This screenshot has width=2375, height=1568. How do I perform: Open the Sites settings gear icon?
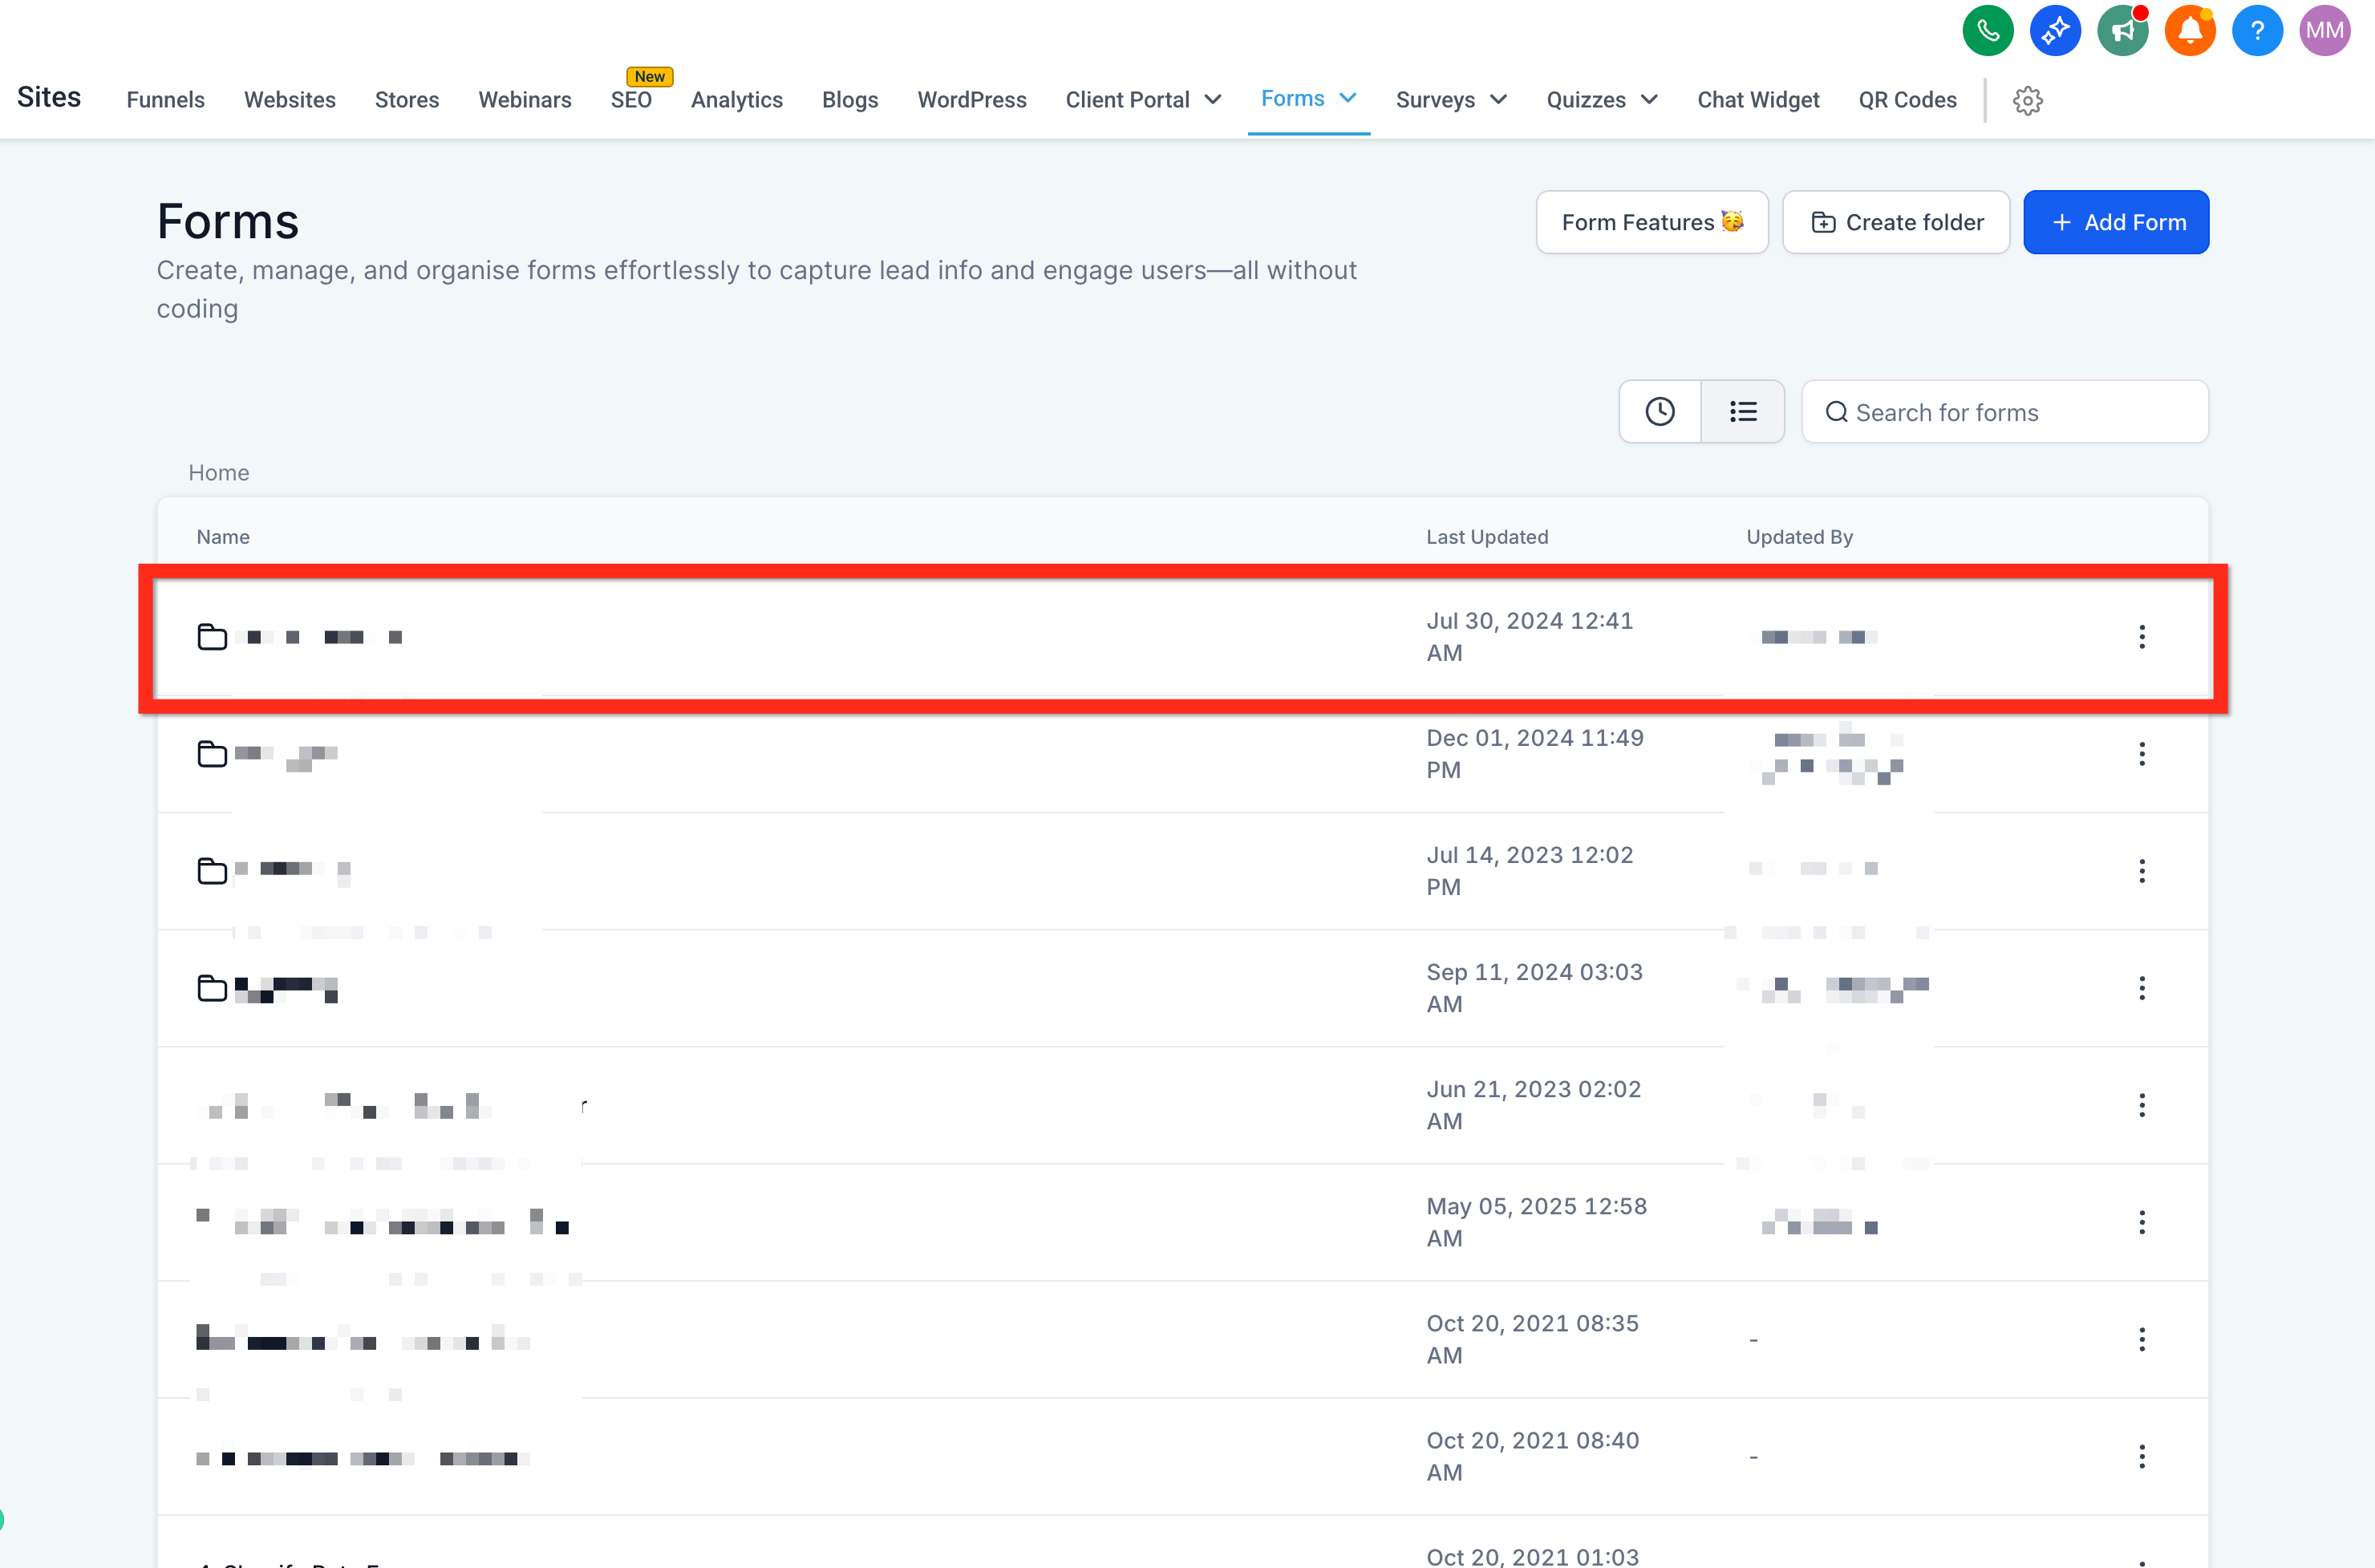pos(2027,100)
